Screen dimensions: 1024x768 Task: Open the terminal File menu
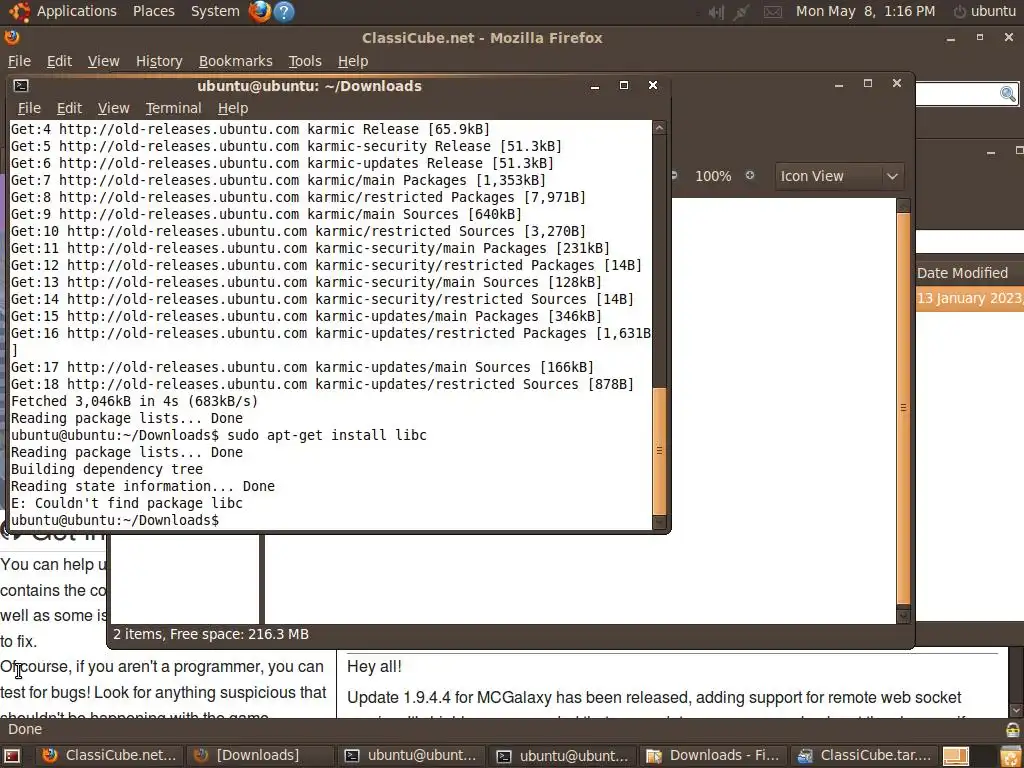[x=29, y=108]
